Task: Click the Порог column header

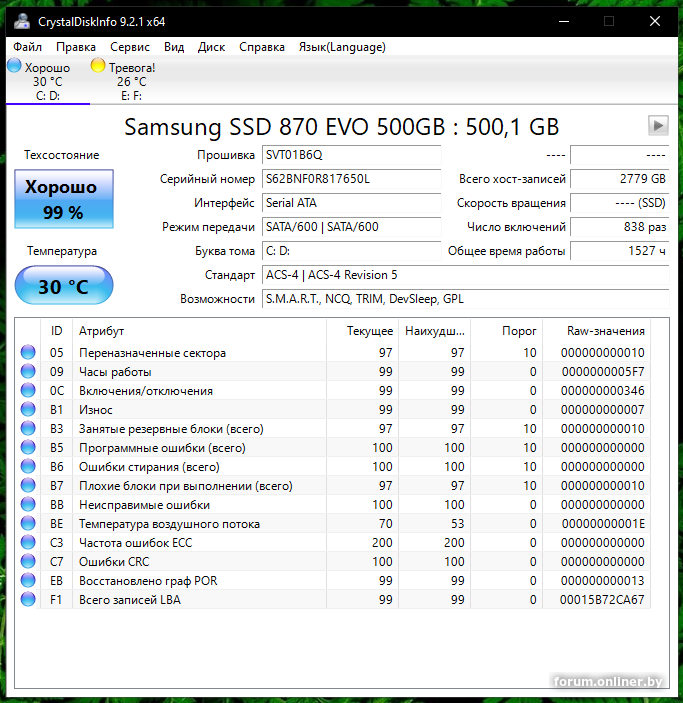Action: [x=506, y=331]
